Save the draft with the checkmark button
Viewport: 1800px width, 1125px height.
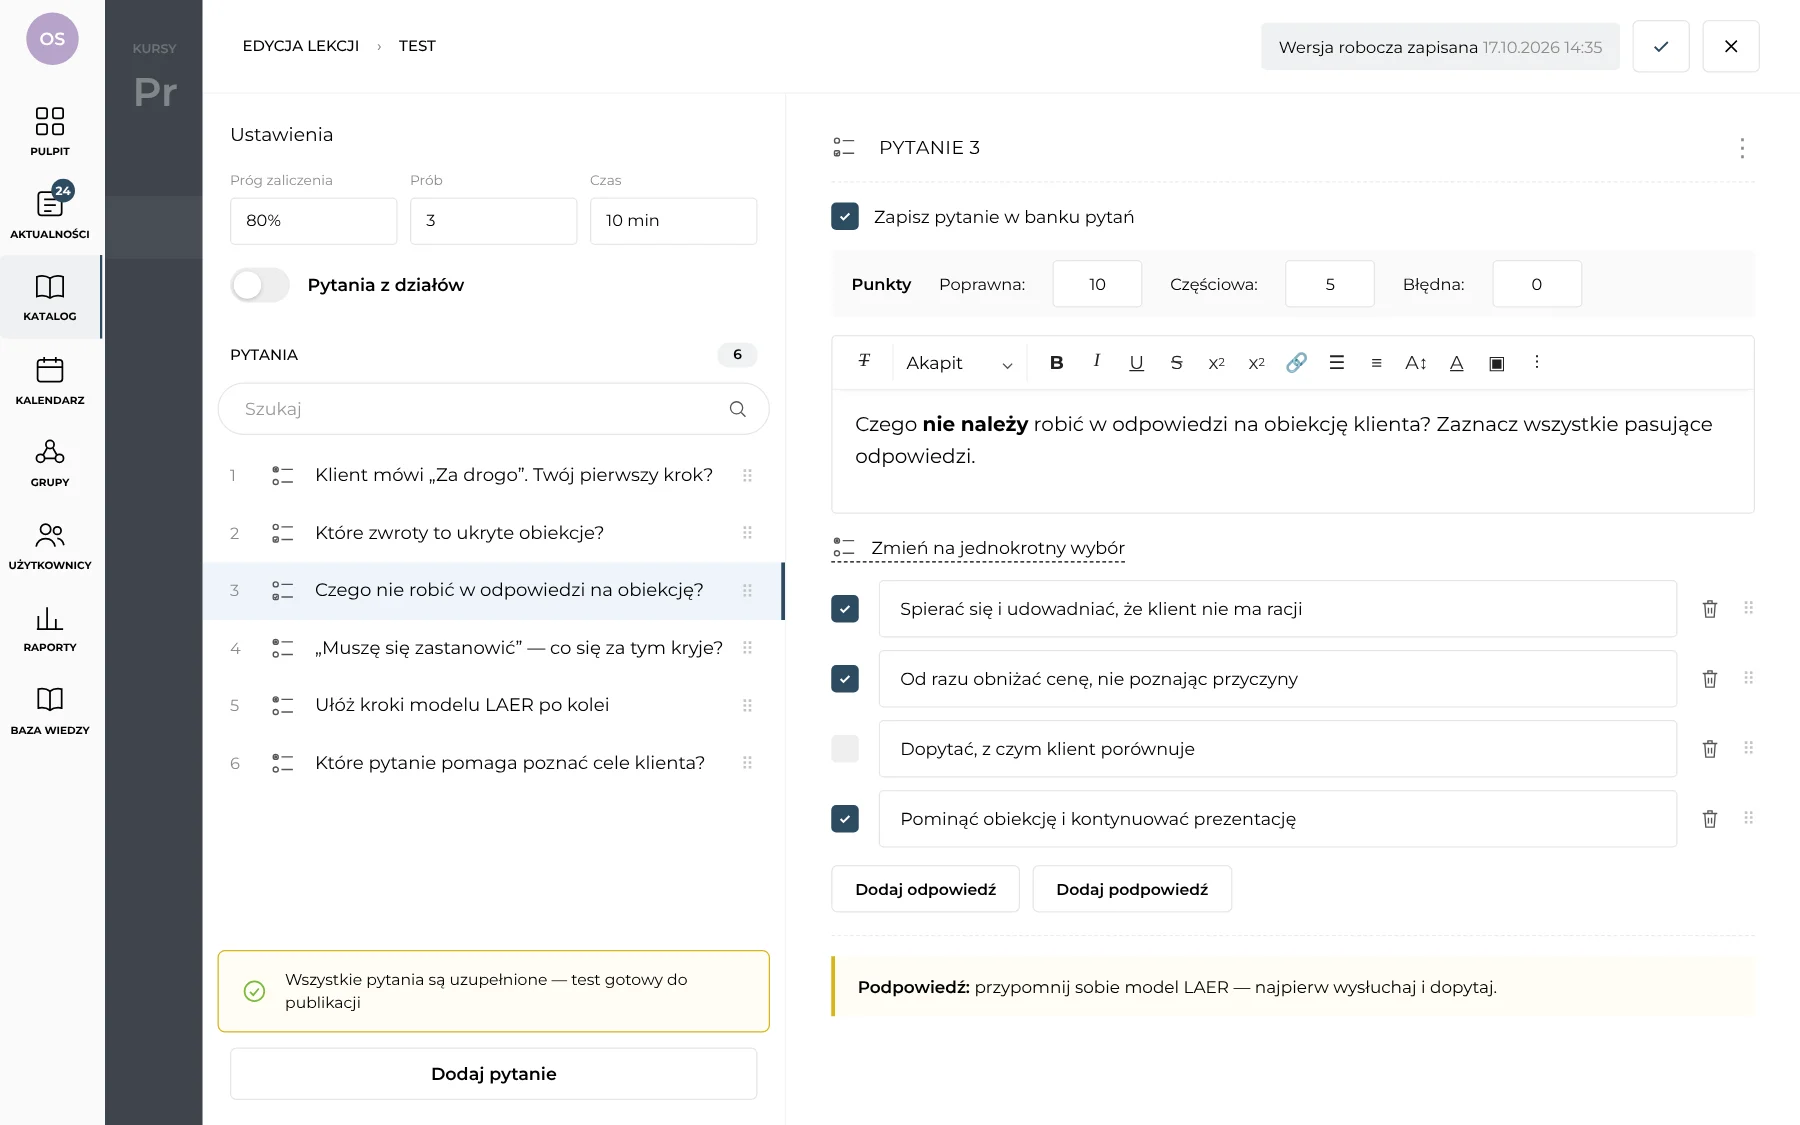pyautogui.click(x=1661, y=46)
